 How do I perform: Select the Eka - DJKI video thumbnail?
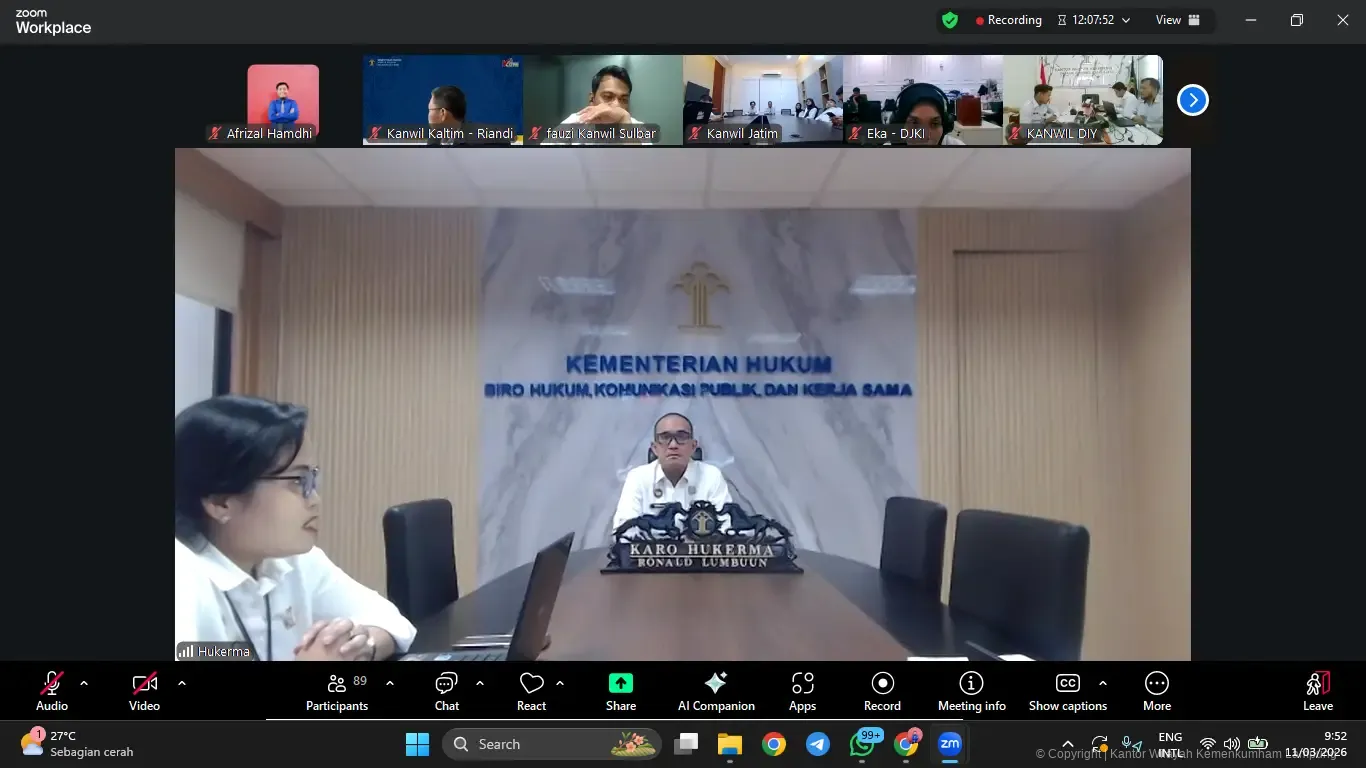point(922,100)
